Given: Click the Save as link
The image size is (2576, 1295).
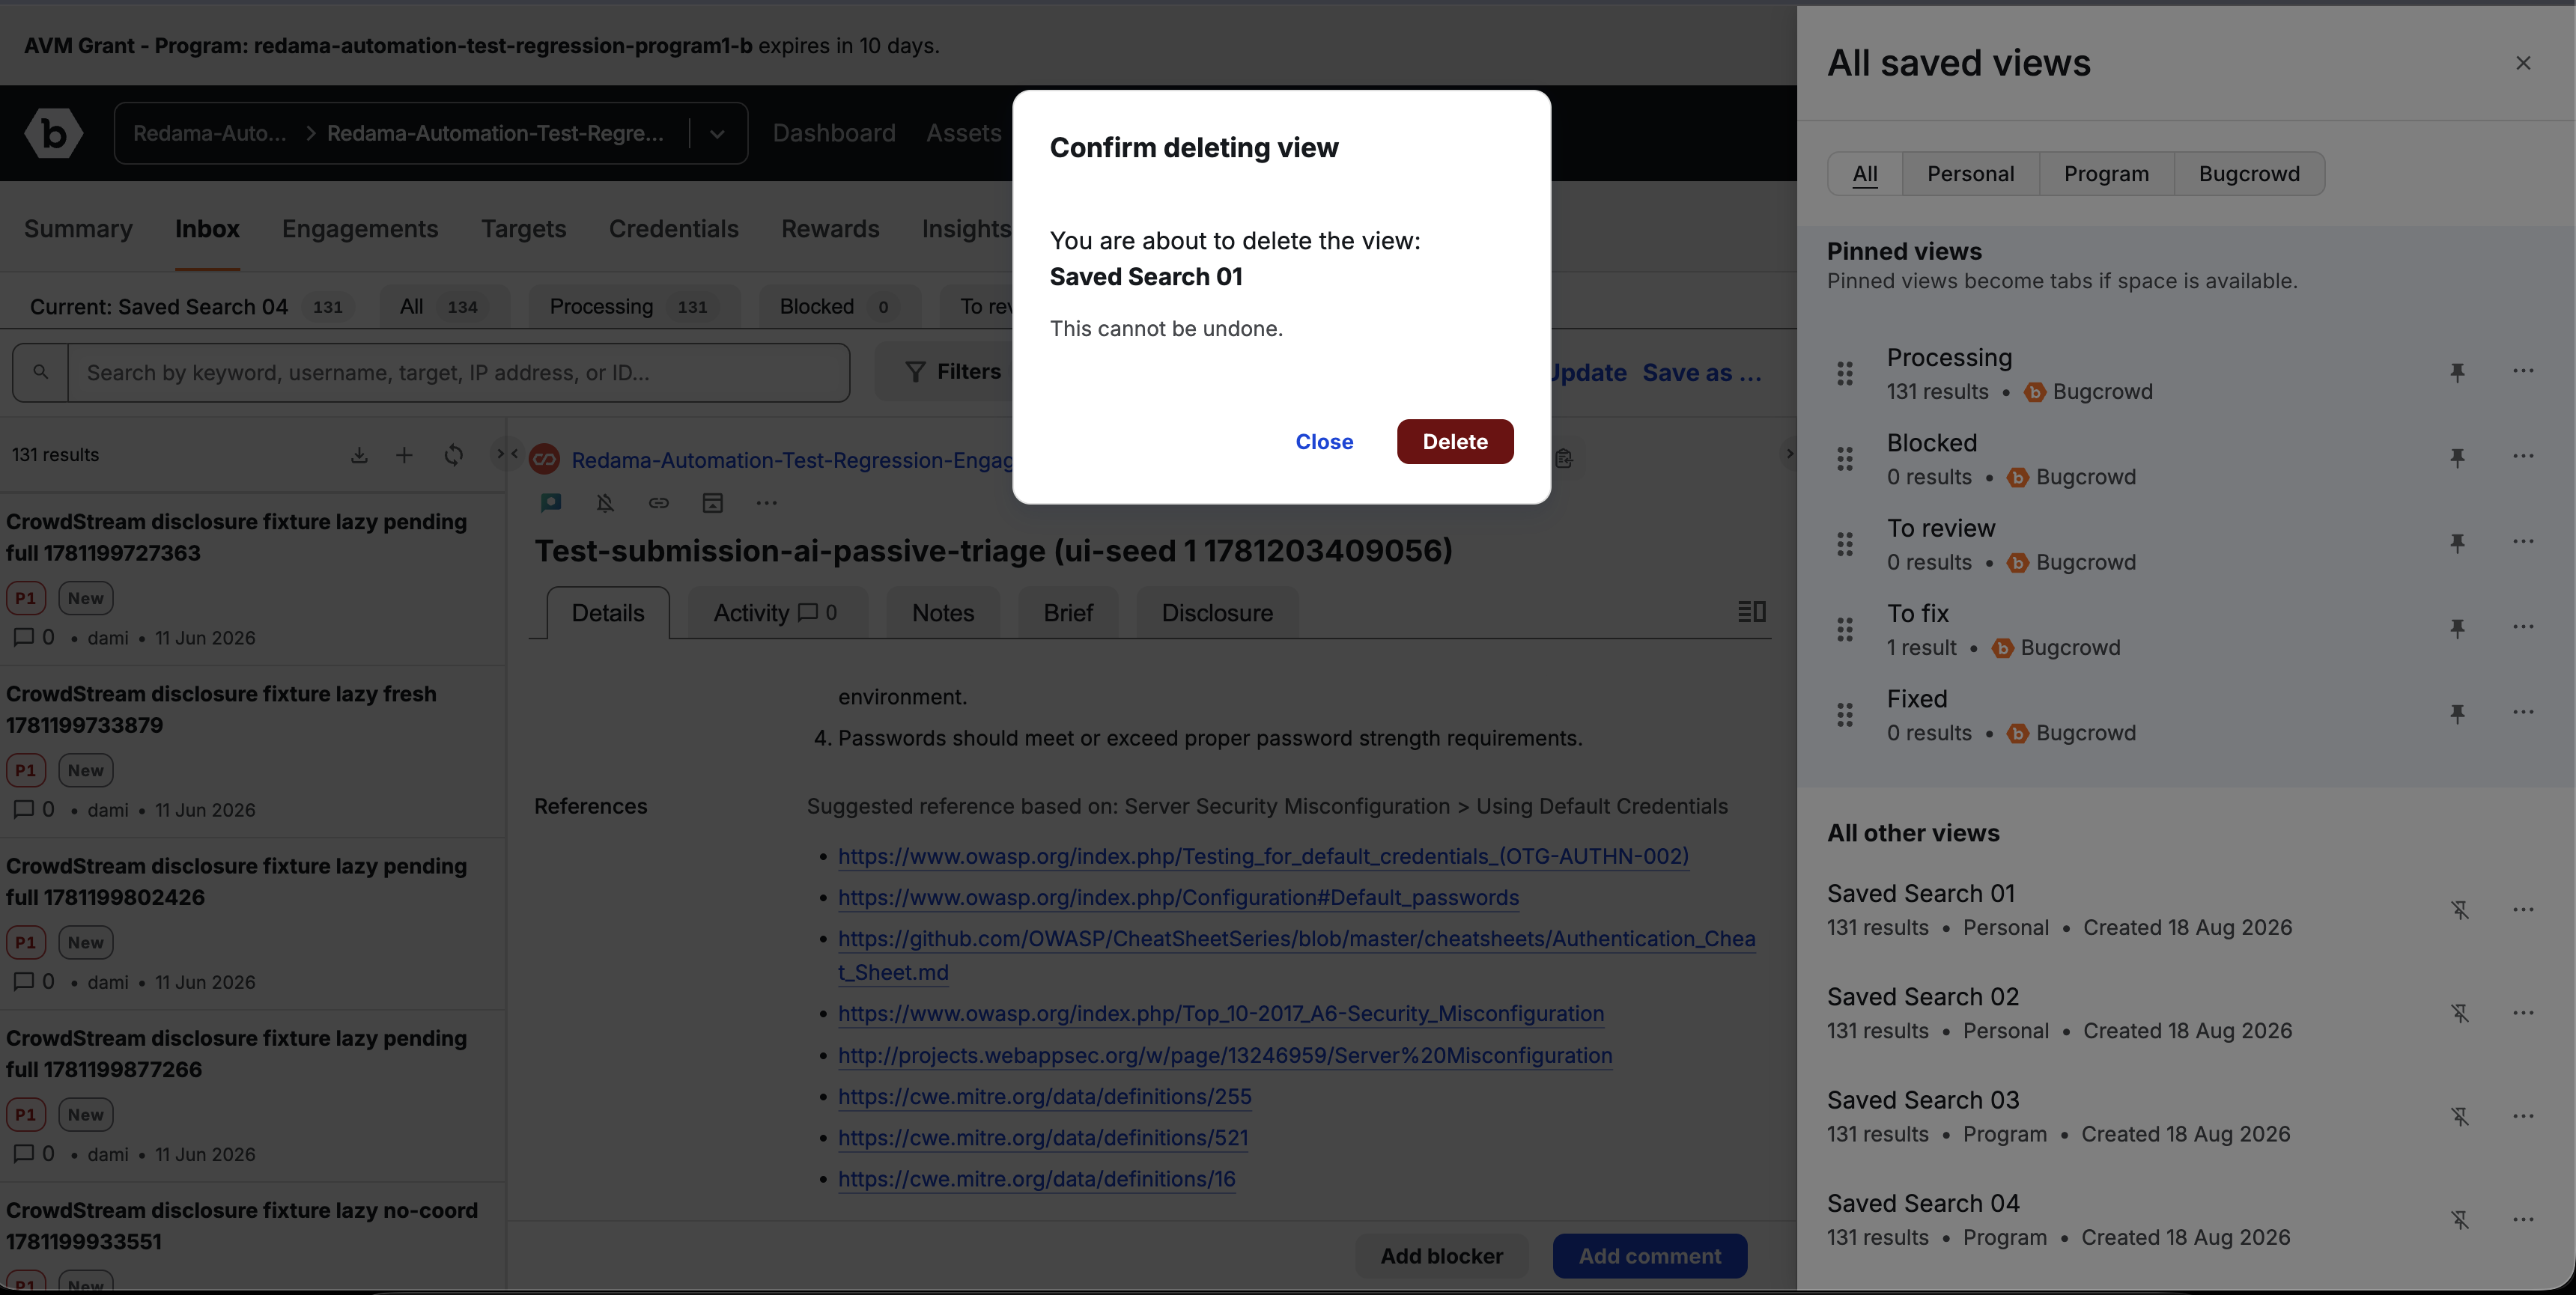Looking at the screenshot, I should click(x=1701, y=372).
